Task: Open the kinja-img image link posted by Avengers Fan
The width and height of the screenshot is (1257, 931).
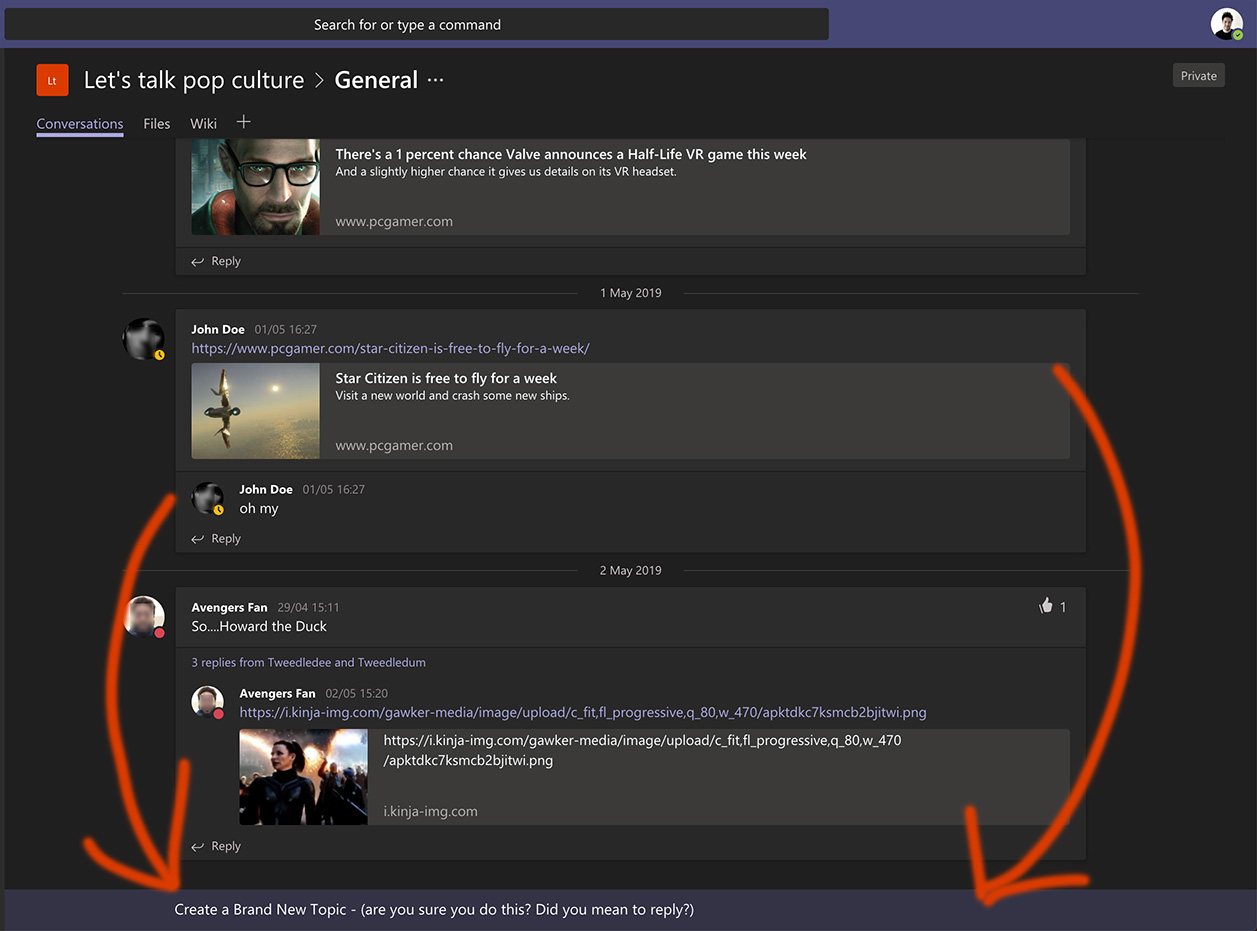Action: pyautogui.click(x=581, y=711)
